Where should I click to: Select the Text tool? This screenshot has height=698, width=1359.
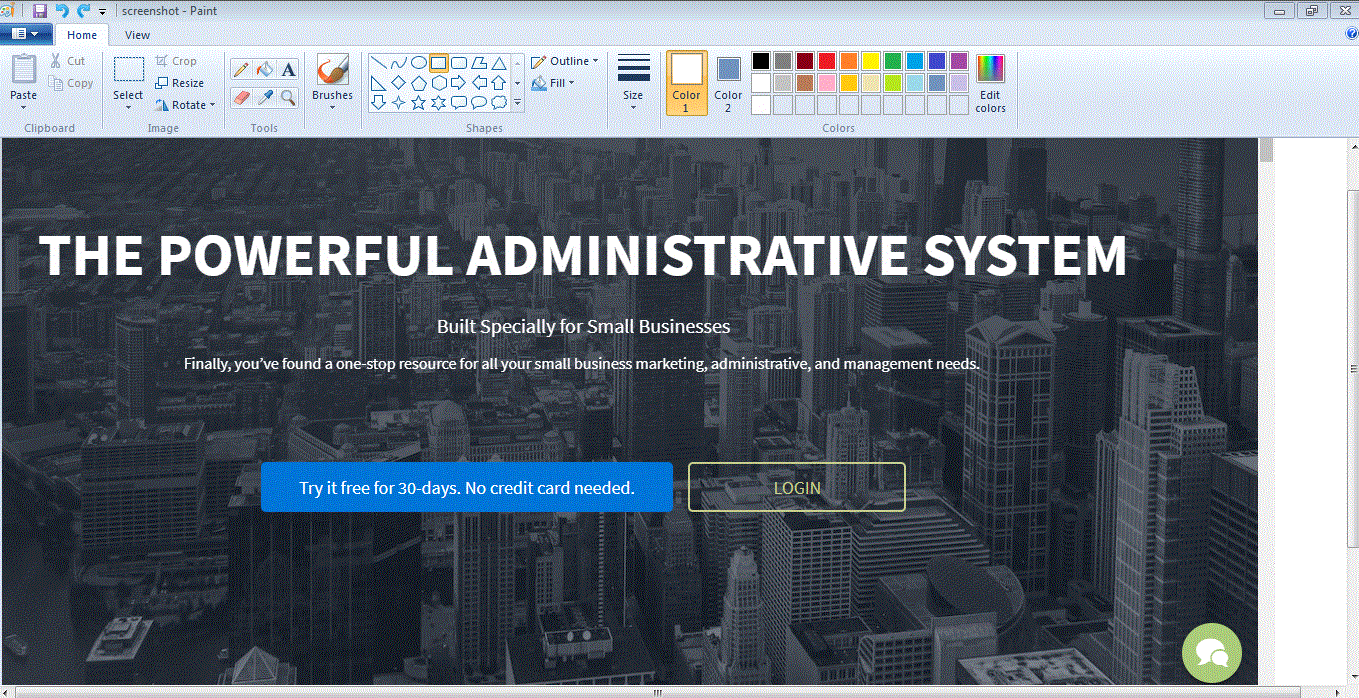click(288, 69)
